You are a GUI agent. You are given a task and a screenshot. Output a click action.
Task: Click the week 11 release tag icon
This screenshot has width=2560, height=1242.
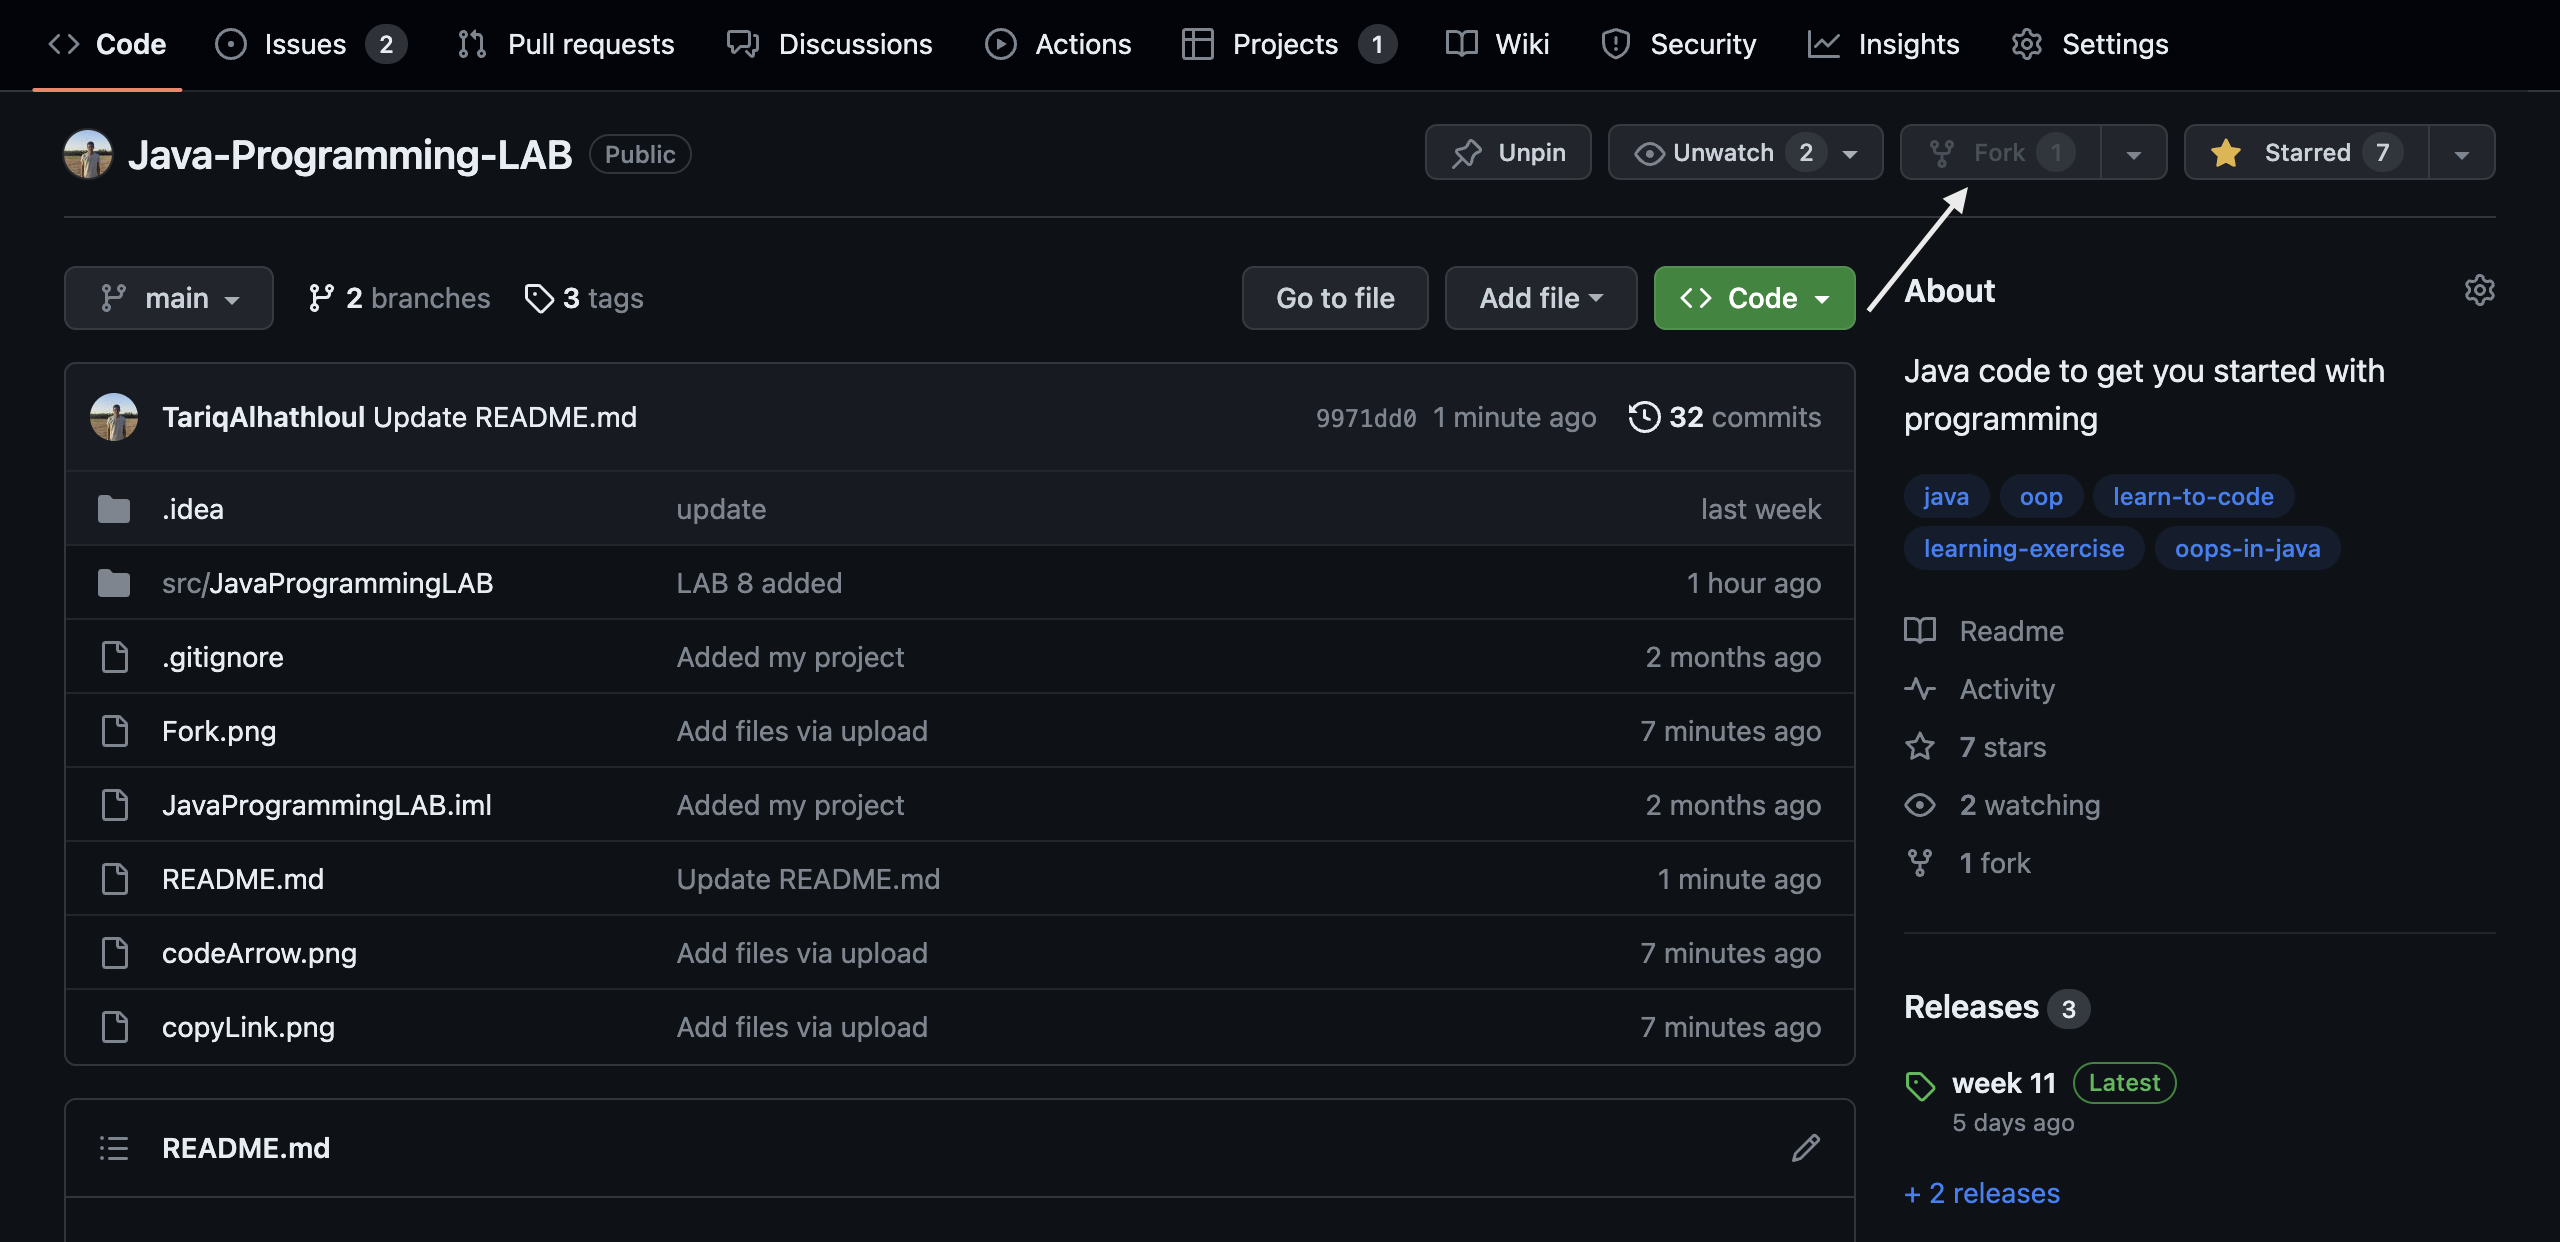1920,1085
